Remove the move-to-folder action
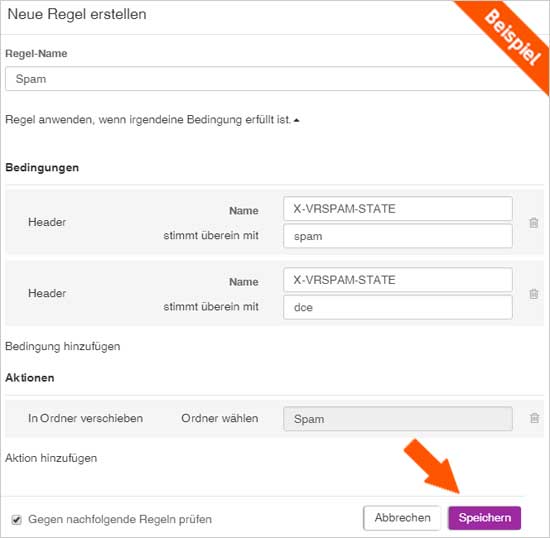The height and width of the screenshot is (538, 550). [x=534, y=418]
